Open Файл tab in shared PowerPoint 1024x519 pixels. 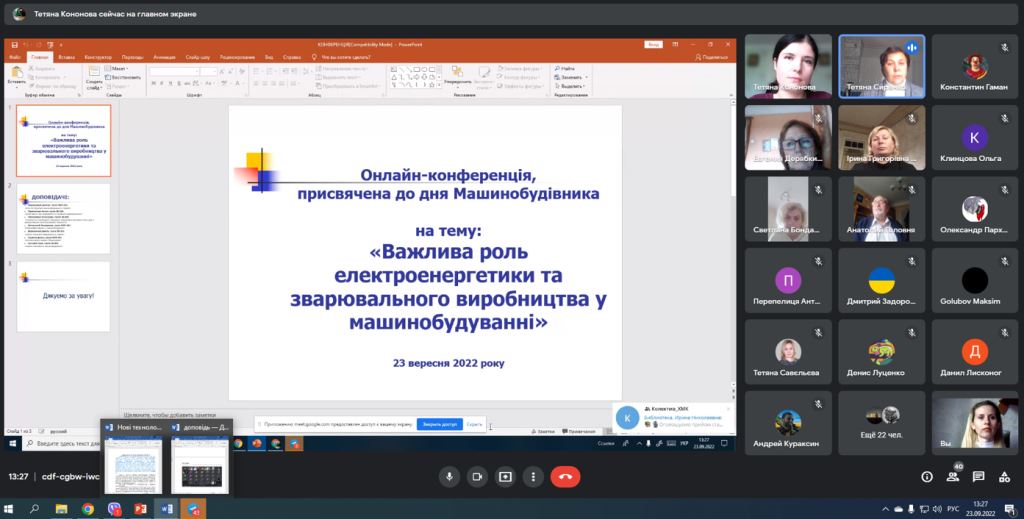[x=14, y=57]
